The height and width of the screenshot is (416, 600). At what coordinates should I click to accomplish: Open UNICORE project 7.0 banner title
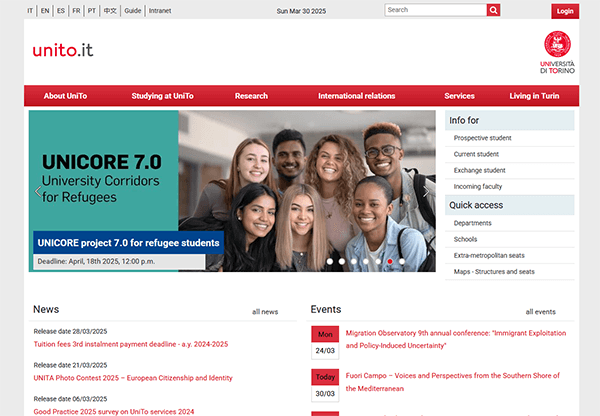(x=129, y=243)
